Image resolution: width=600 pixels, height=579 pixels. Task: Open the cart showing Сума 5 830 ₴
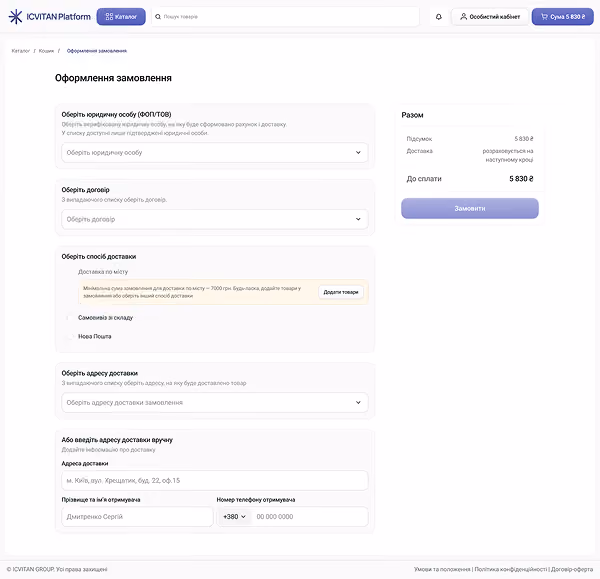(x=562, y=17)
